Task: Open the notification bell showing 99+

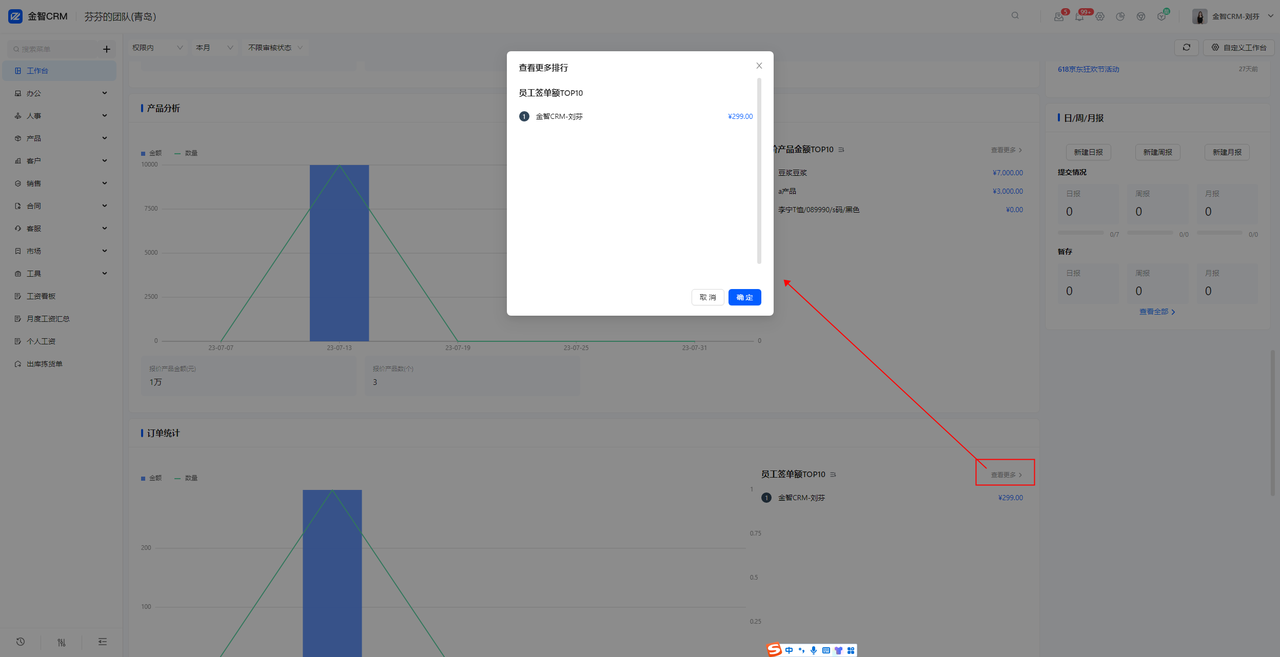Action: click(x=1080, y=16)
